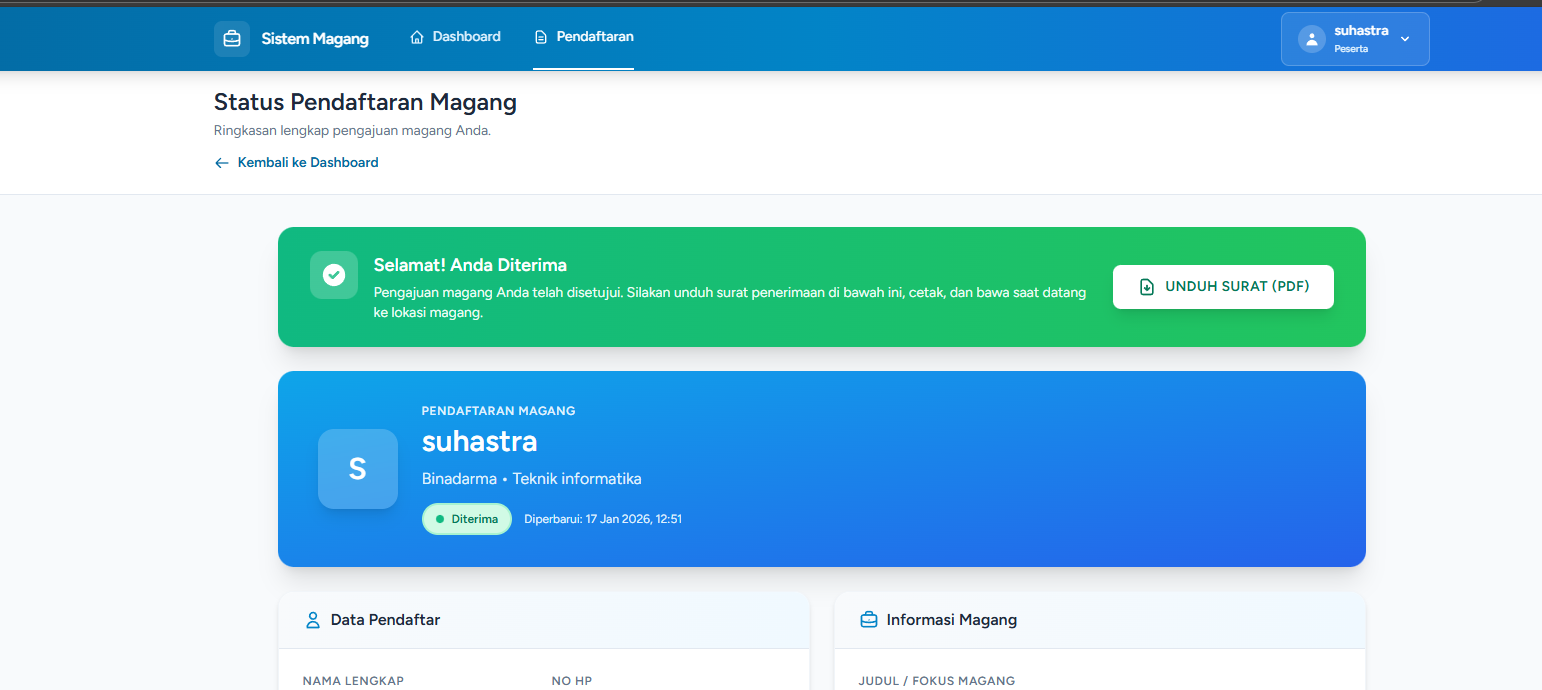The height and width of the screenshot is (690, 1542).
Task: Click the large S avatar tile
Action: tap(357, 469)
